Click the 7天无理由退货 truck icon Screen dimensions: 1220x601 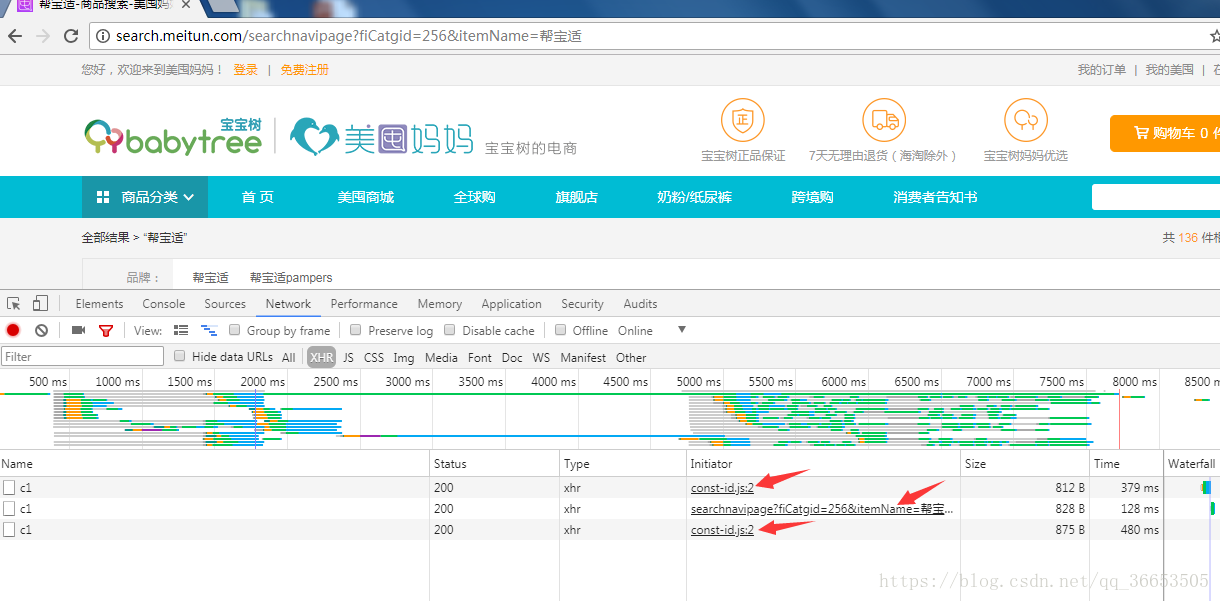click(884, 120)
